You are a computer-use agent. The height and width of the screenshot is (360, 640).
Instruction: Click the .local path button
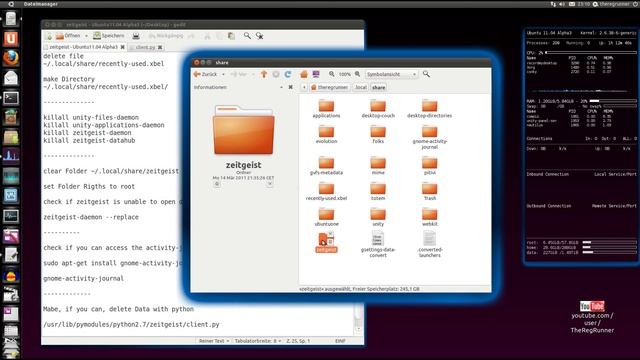pos(360,87)
